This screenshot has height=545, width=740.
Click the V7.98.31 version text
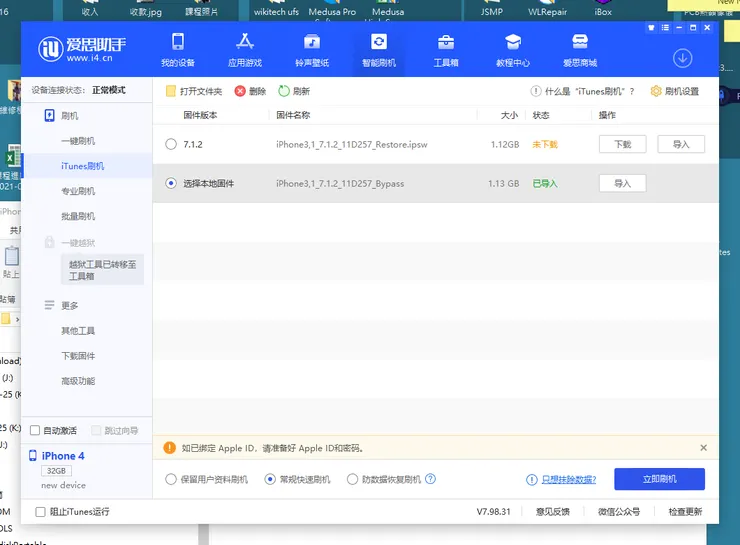point(493,511)
